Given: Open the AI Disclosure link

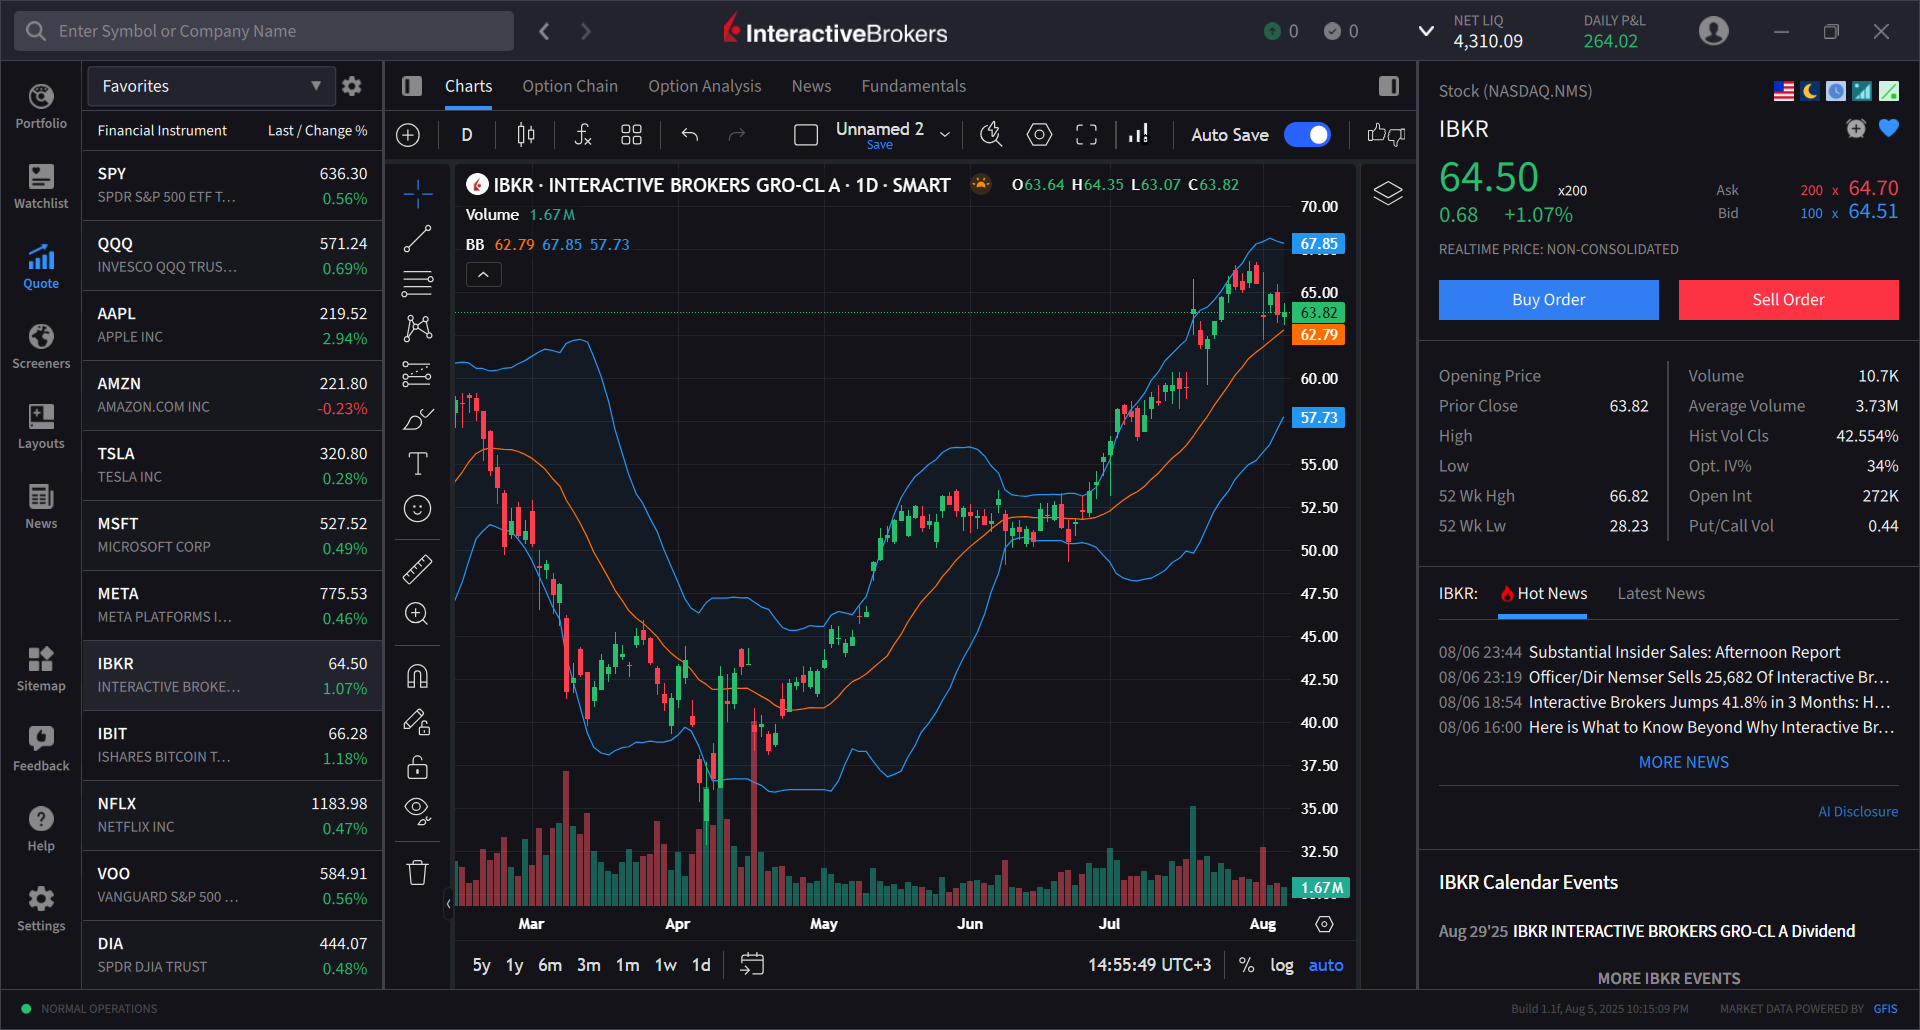Looking at the screenshot, I should tap(1858, 812).
